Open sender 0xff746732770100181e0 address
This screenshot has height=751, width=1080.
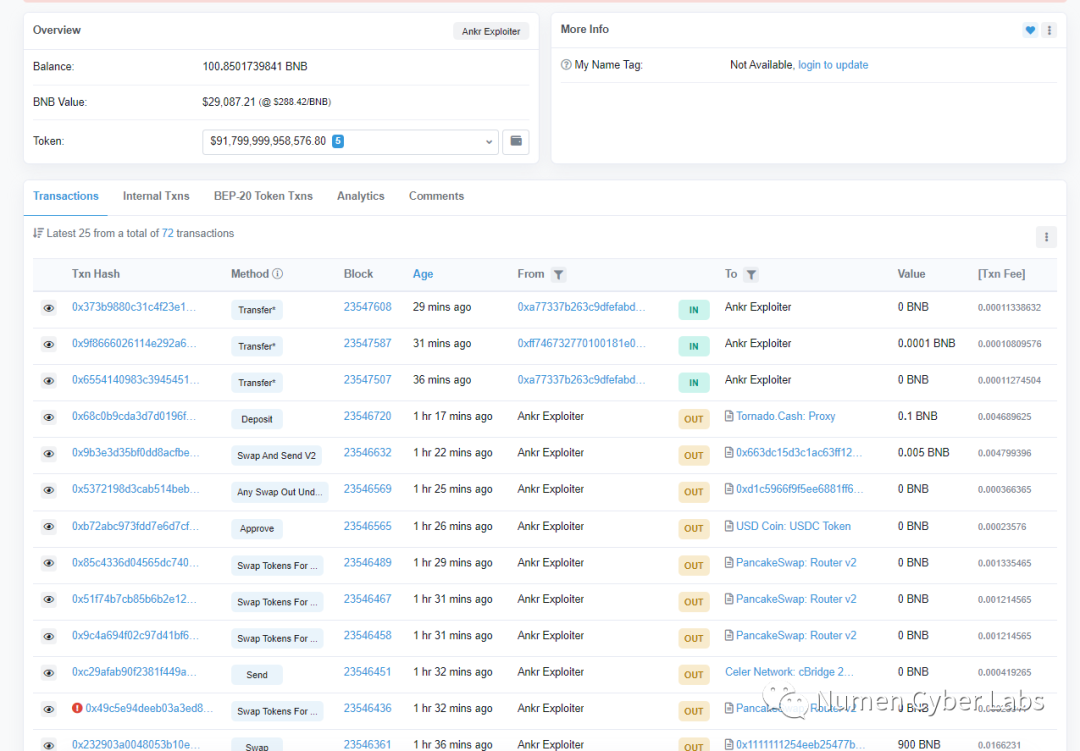tap(581, 343)
